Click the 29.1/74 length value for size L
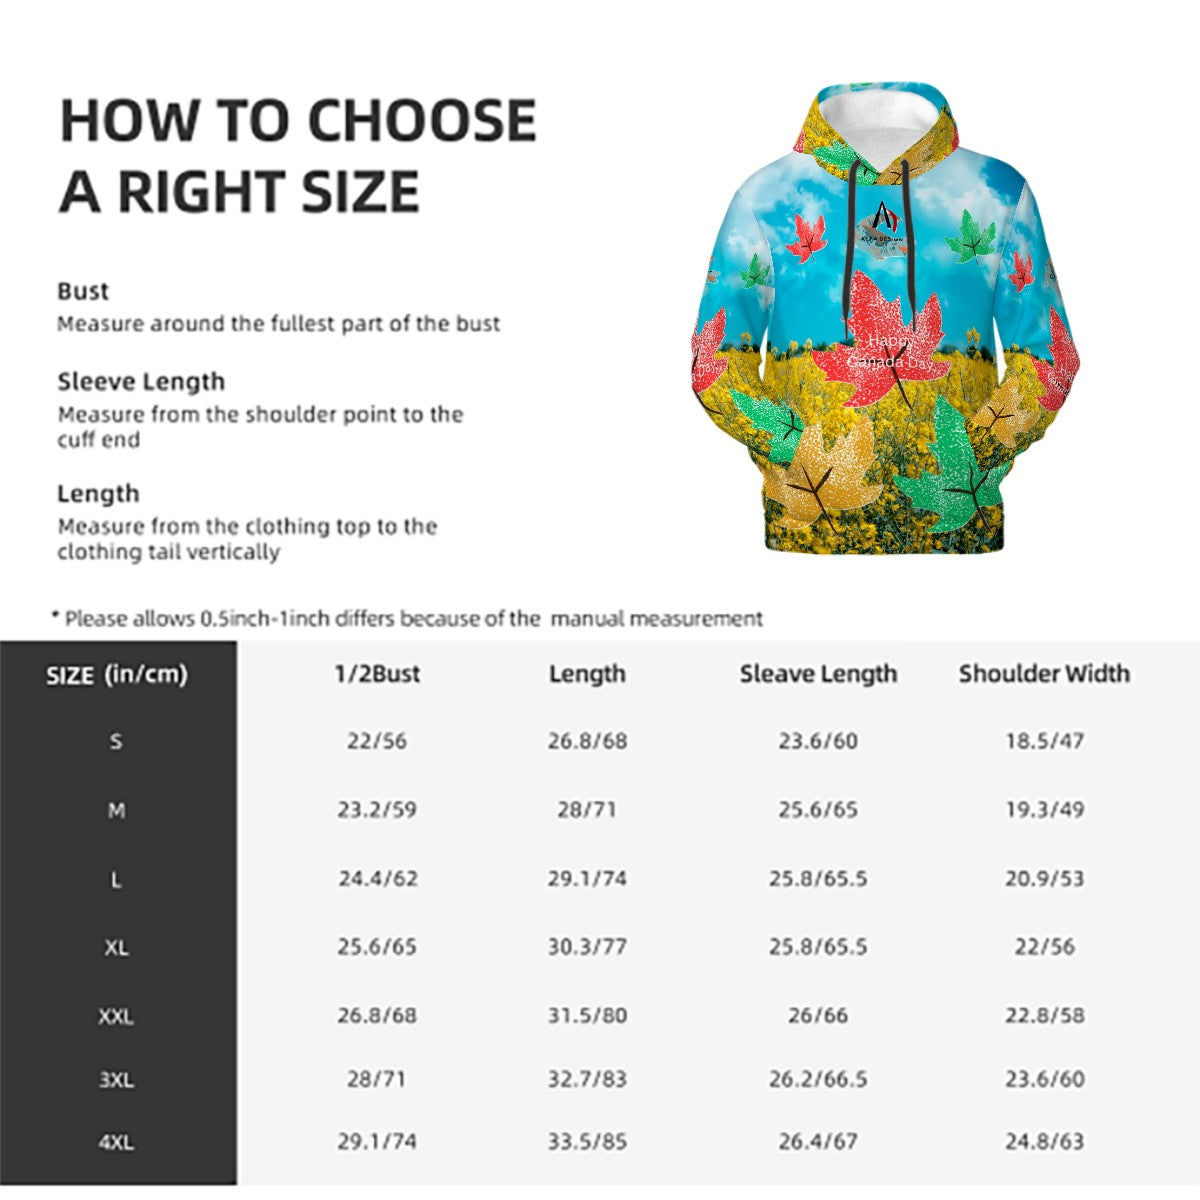This screenshot has width=1200, height=1200. (x=587, y=878)
